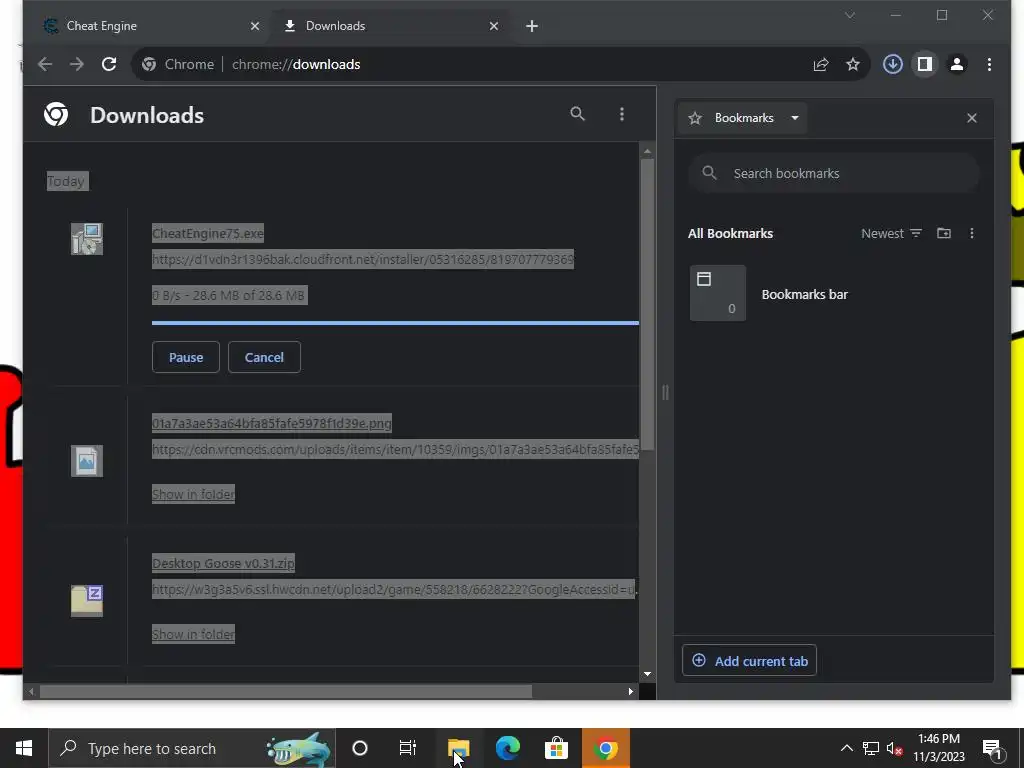The image size is (1024, 768).
Task: Open Microsoft Store from the taskbar
Action: click(556, 748)
